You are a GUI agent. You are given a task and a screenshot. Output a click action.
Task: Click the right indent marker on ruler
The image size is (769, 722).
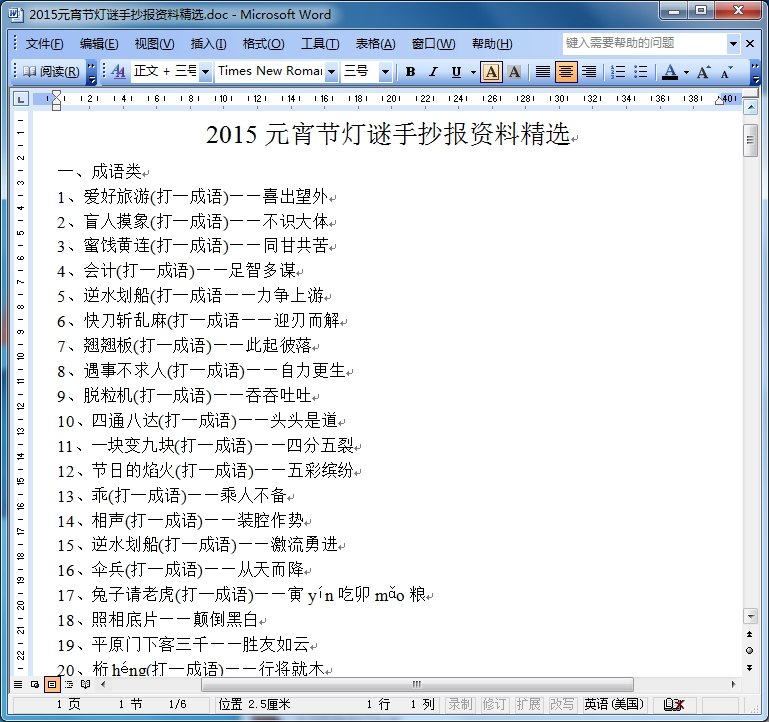[719, 101]
